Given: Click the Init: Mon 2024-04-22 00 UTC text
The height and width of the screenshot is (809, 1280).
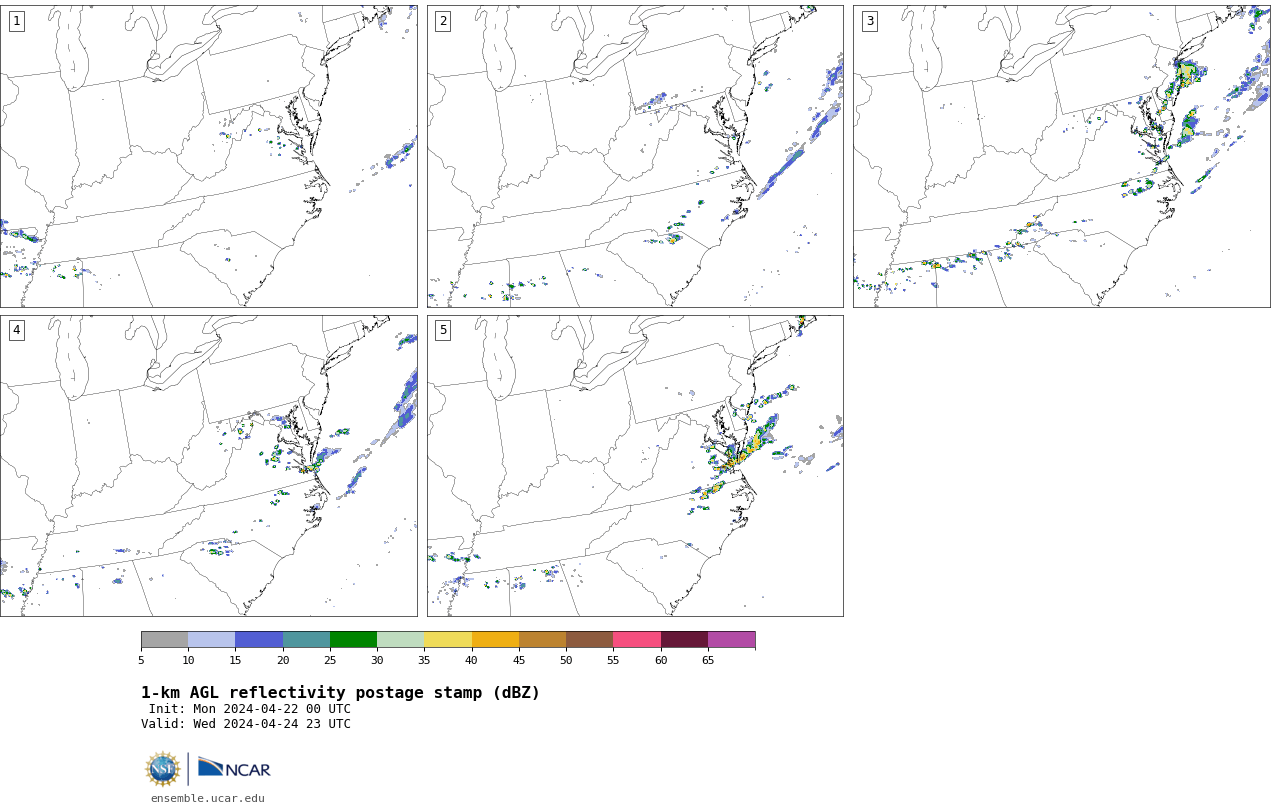Looking at the screenshot, I should point(250,709).
